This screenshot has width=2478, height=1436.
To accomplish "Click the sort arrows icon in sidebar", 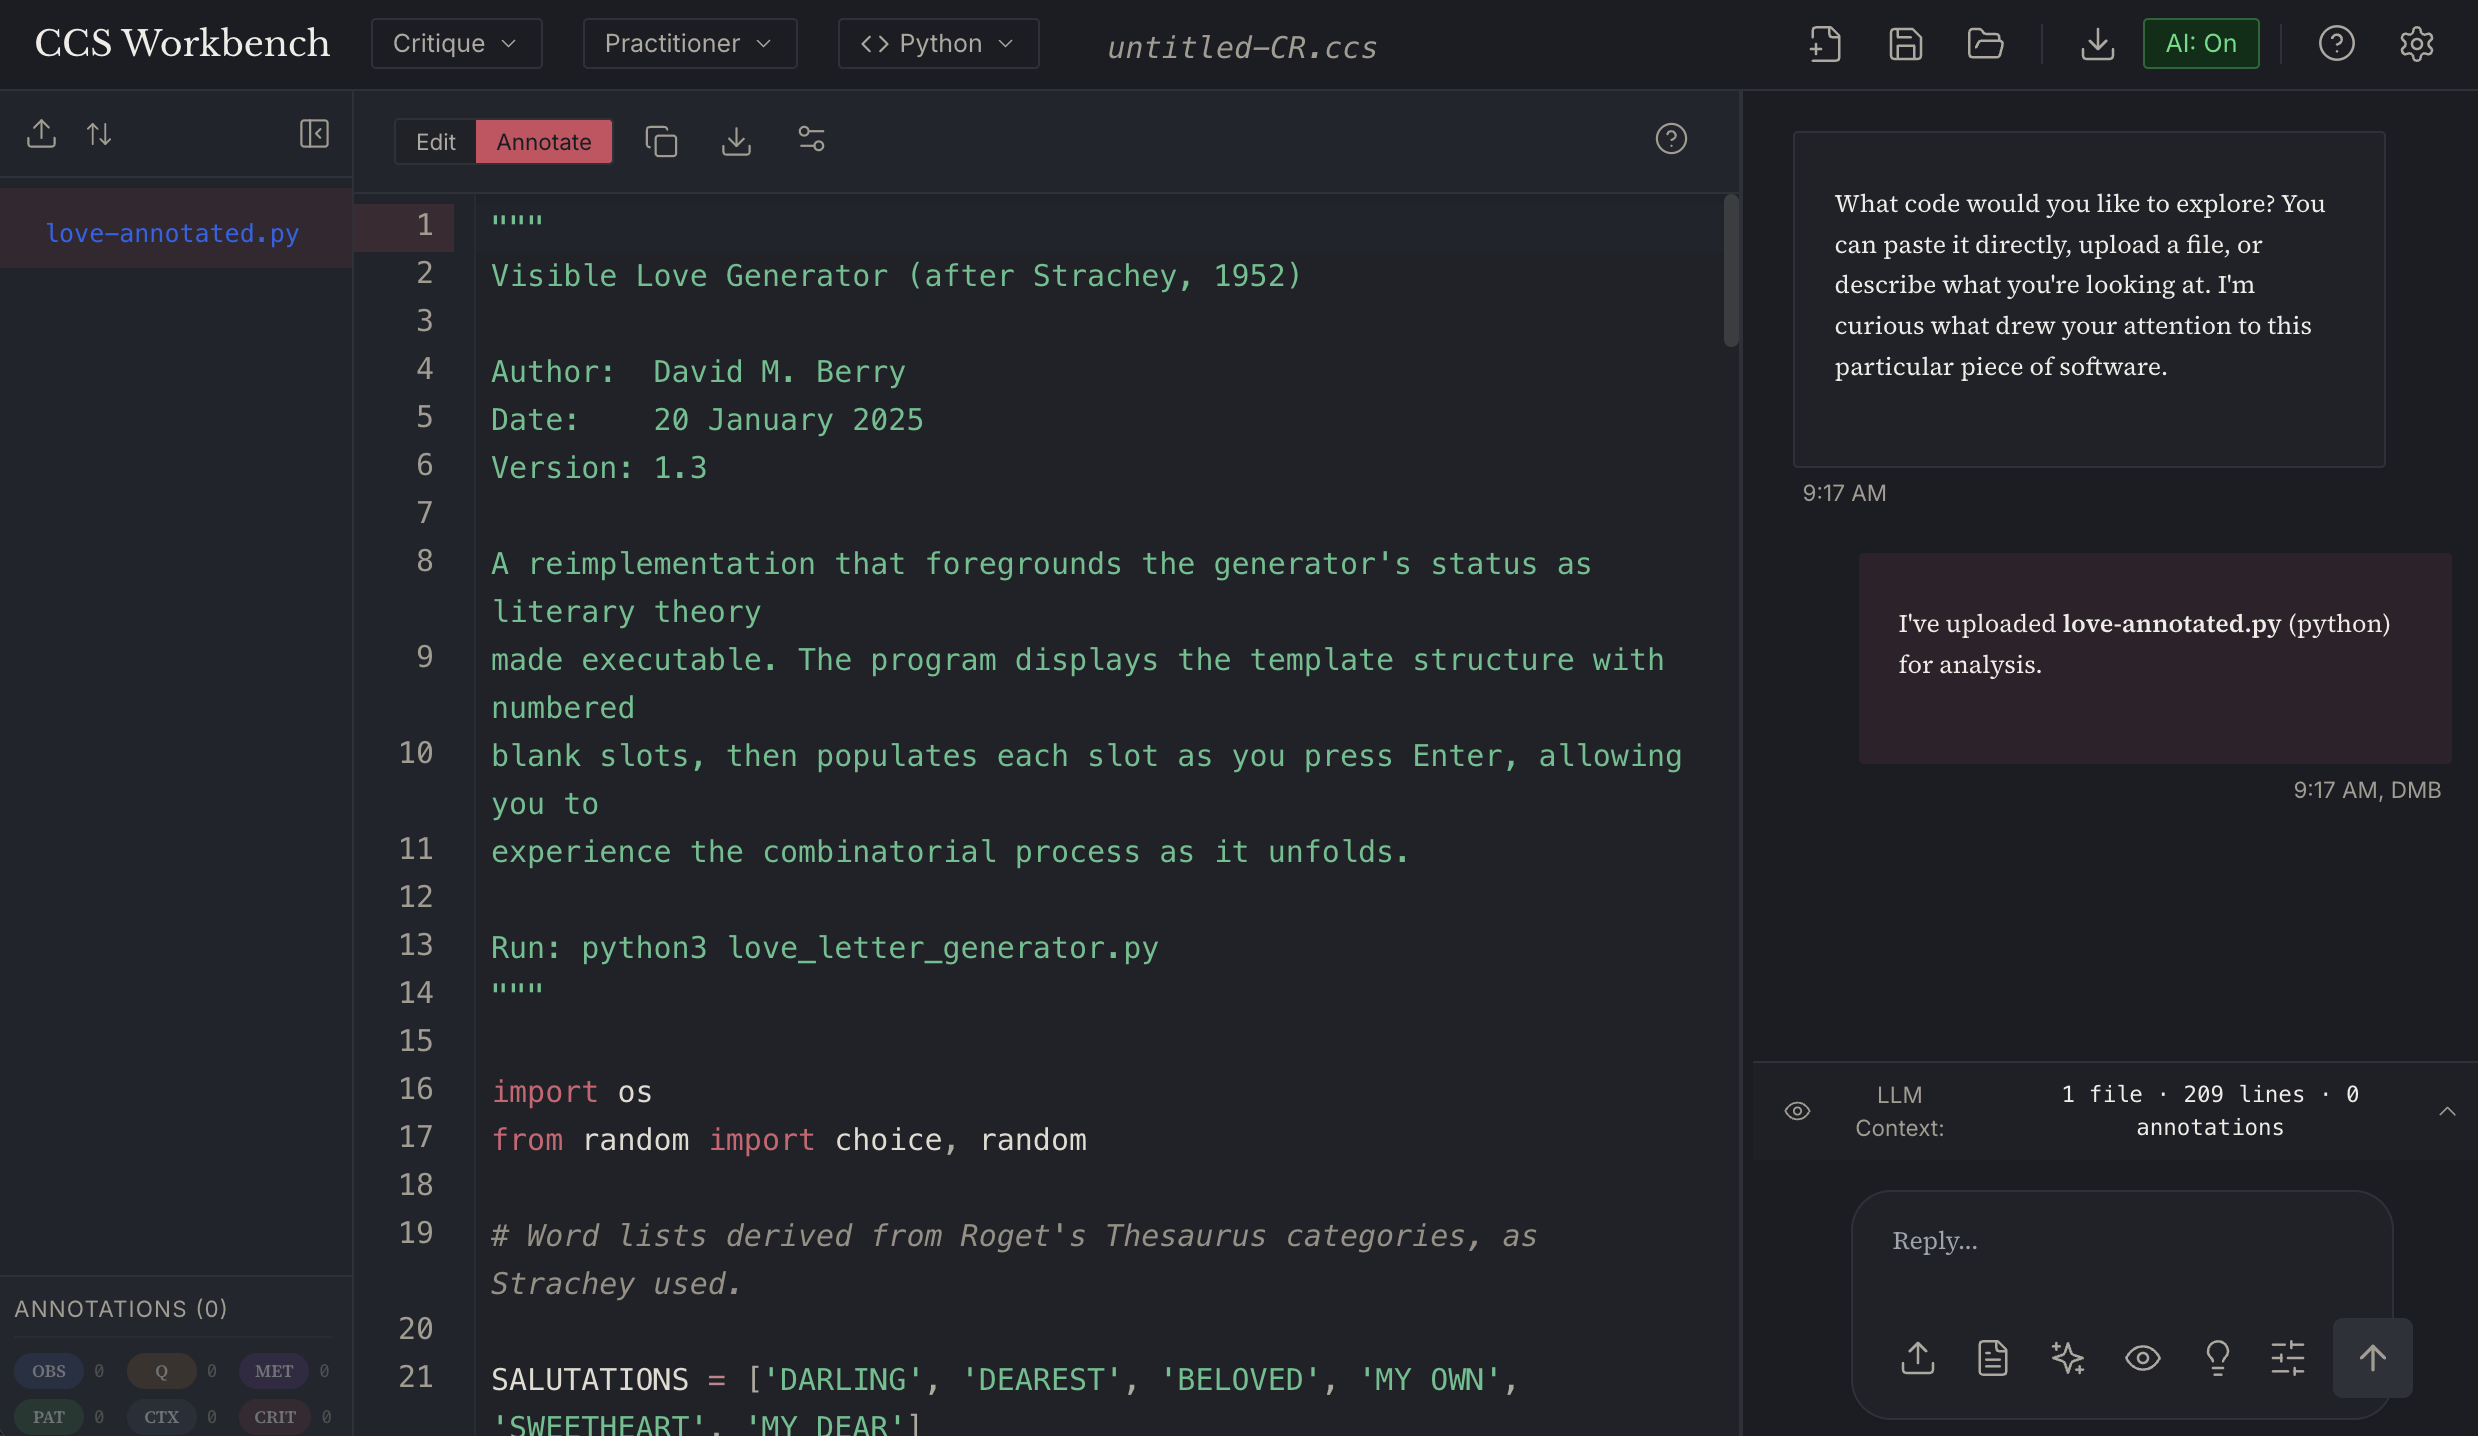I will 99,134.
